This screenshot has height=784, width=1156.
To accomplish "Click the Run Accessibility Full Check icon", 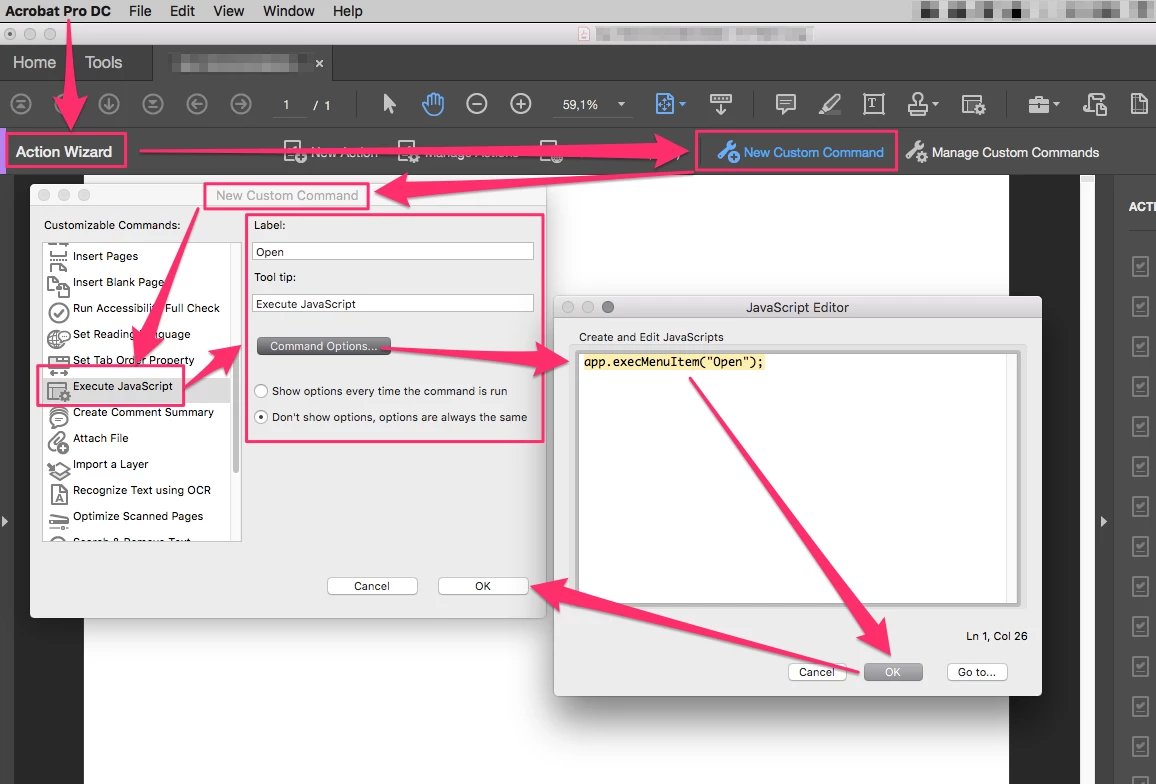I will [58, 312].
